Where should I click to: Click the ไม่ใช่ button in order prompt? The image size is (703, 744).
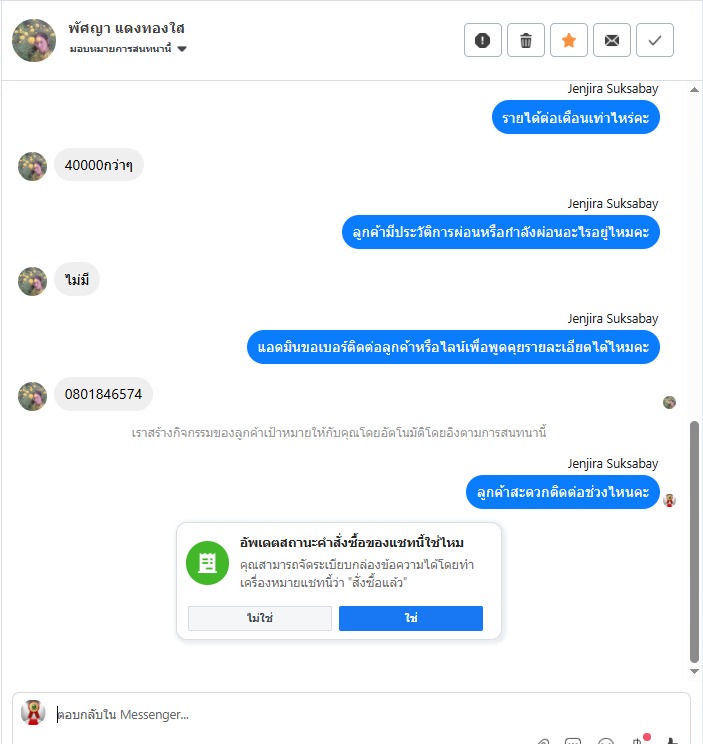(x=259, y=618)
